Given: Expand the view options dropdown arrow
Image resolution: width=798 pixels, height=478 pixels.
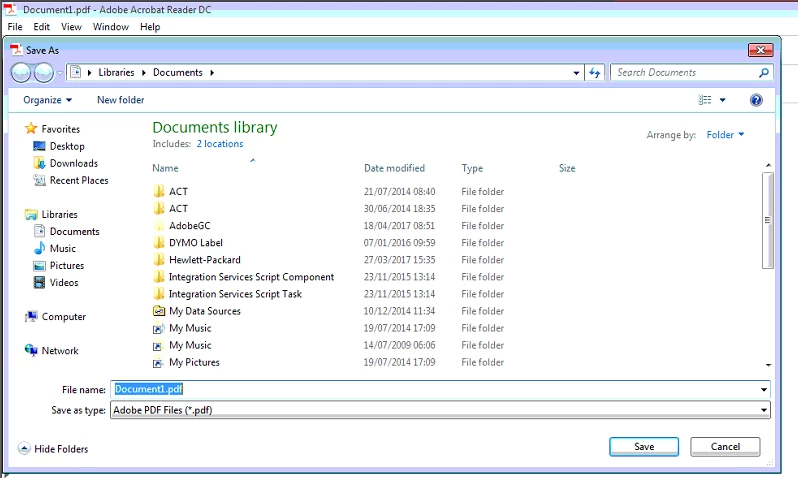Looking at the screenshot, I should pyautogui.click(x=722, y=100).
